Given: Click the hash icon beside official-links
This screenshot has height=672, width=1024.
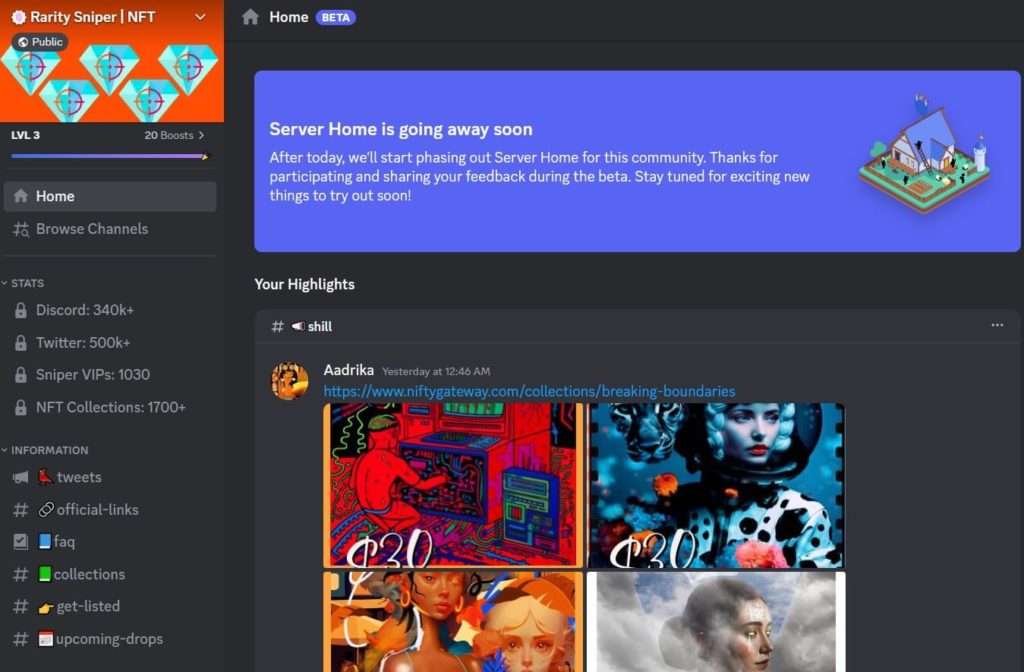Looking at the screenshot, I should click(21, 509).
